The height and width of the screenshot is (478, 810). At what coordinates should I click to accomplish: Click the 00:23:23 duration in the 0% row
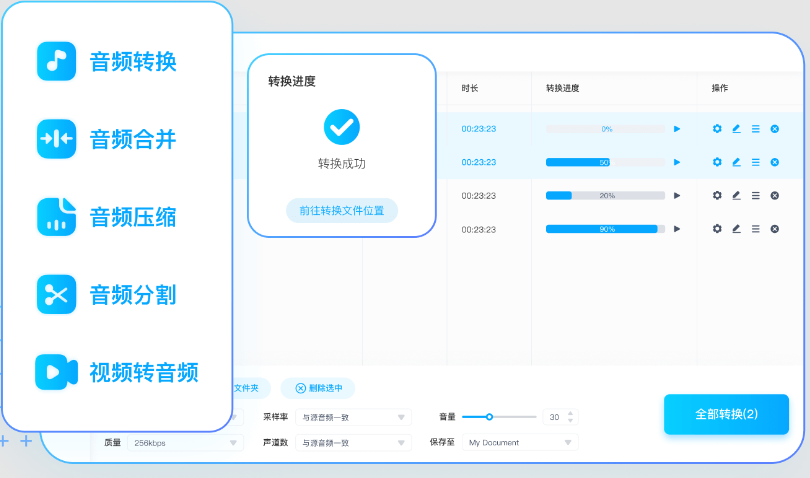click(479, 129)
